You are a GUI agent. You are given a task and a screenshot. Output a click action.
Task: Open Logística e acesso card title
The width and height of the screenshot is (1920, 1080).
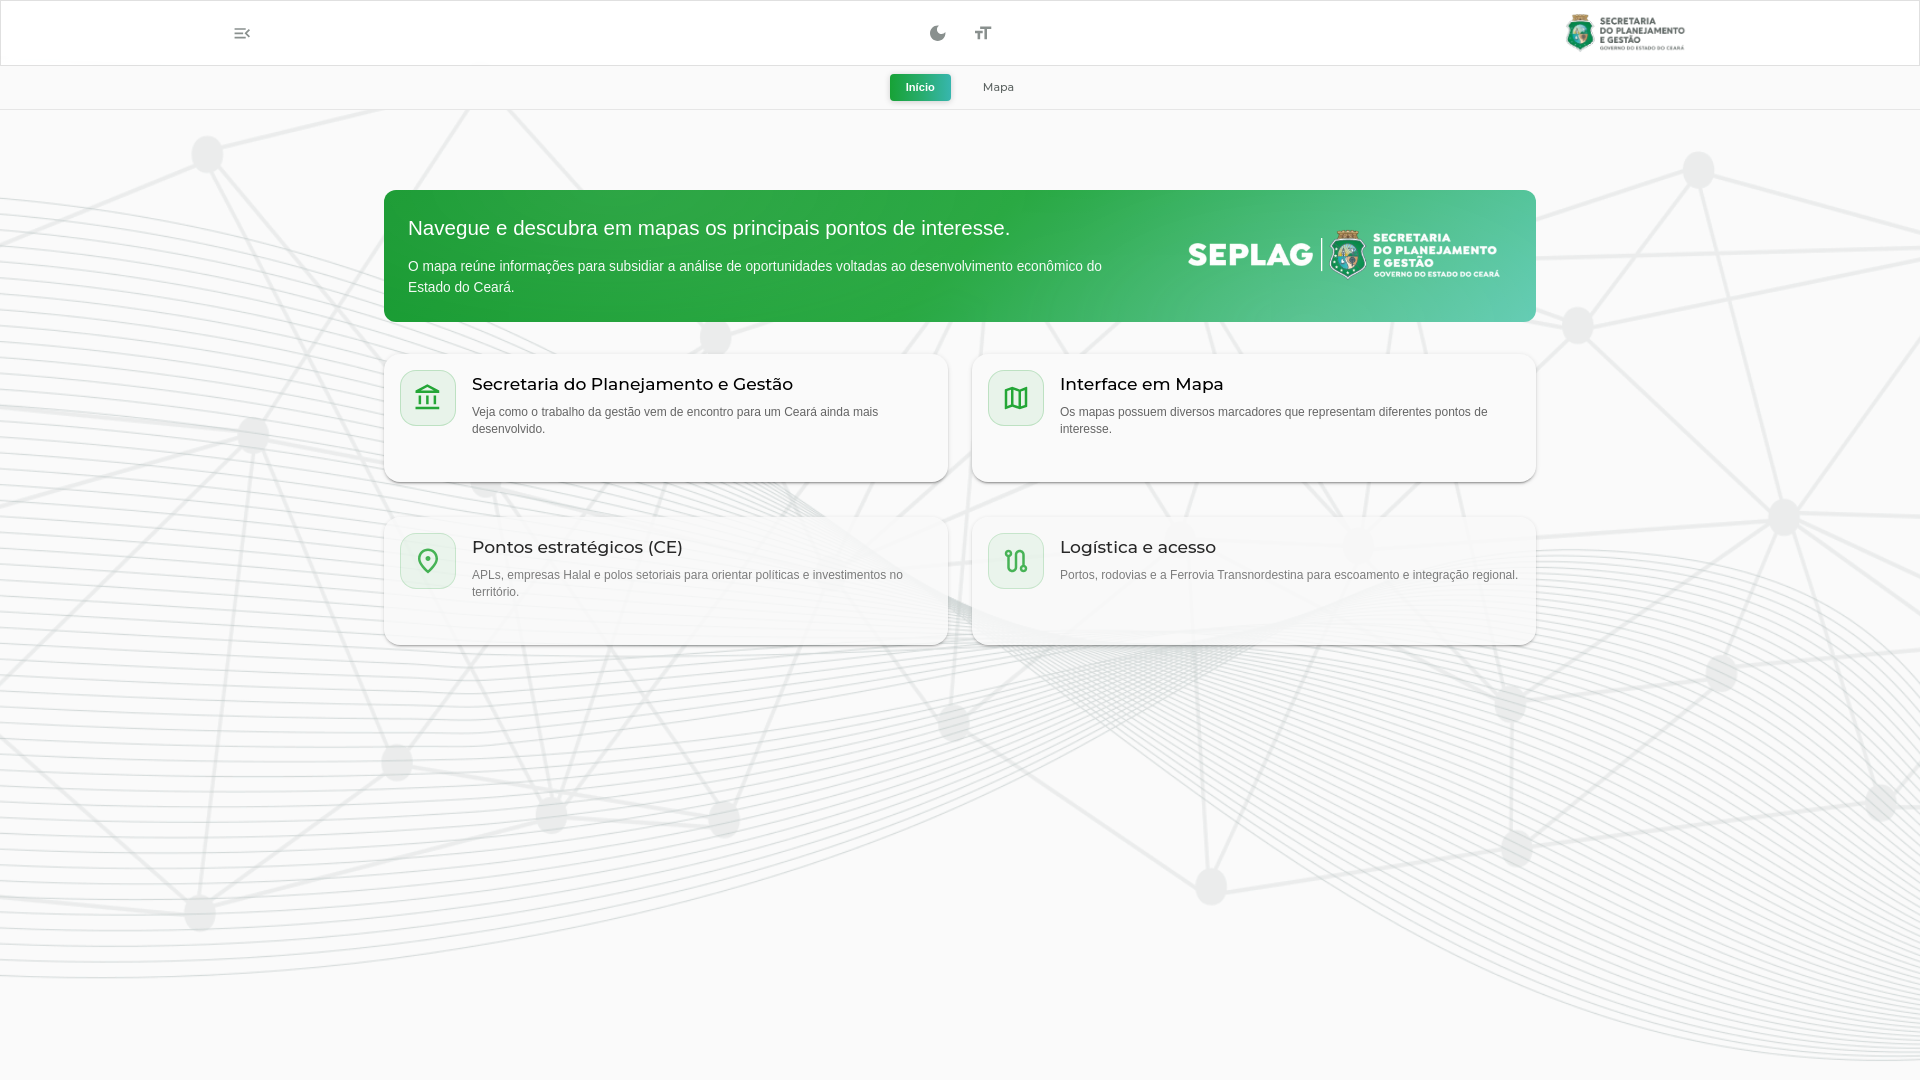tap(1138, 547)
